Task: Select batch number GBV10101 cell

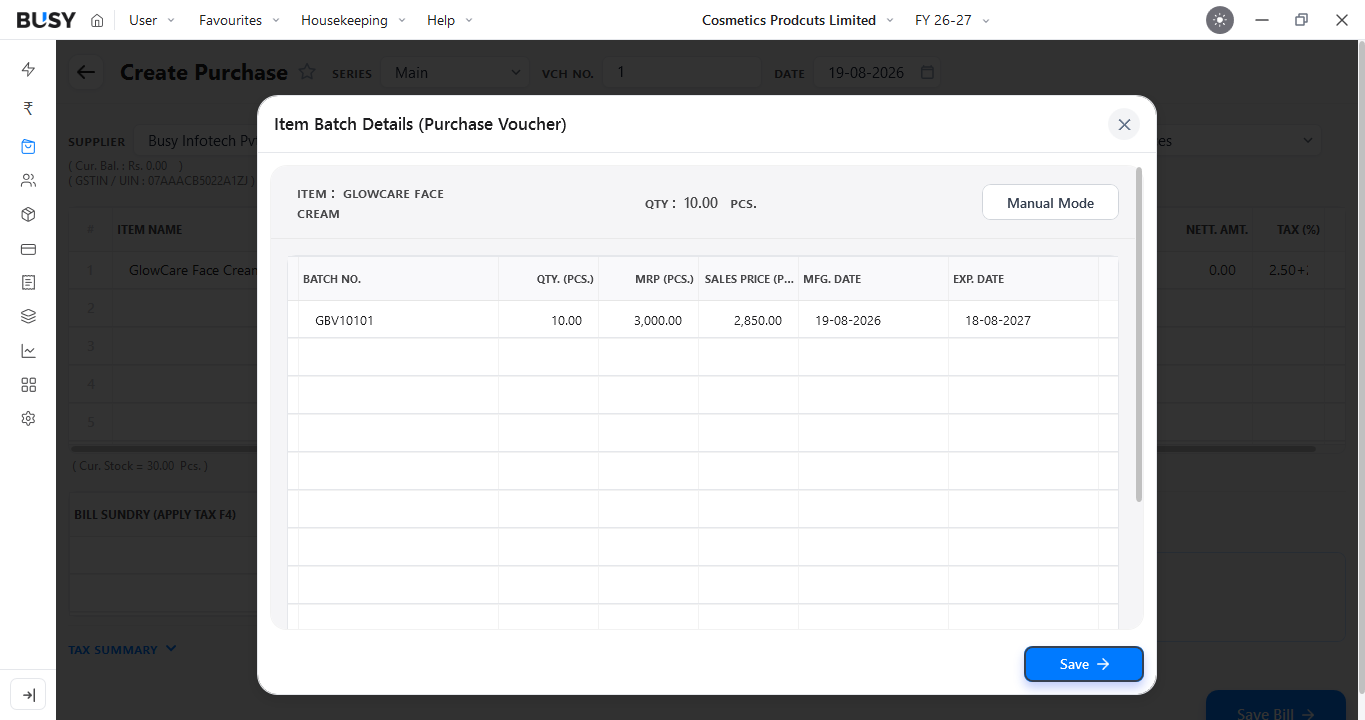Action: coord(398,320)
